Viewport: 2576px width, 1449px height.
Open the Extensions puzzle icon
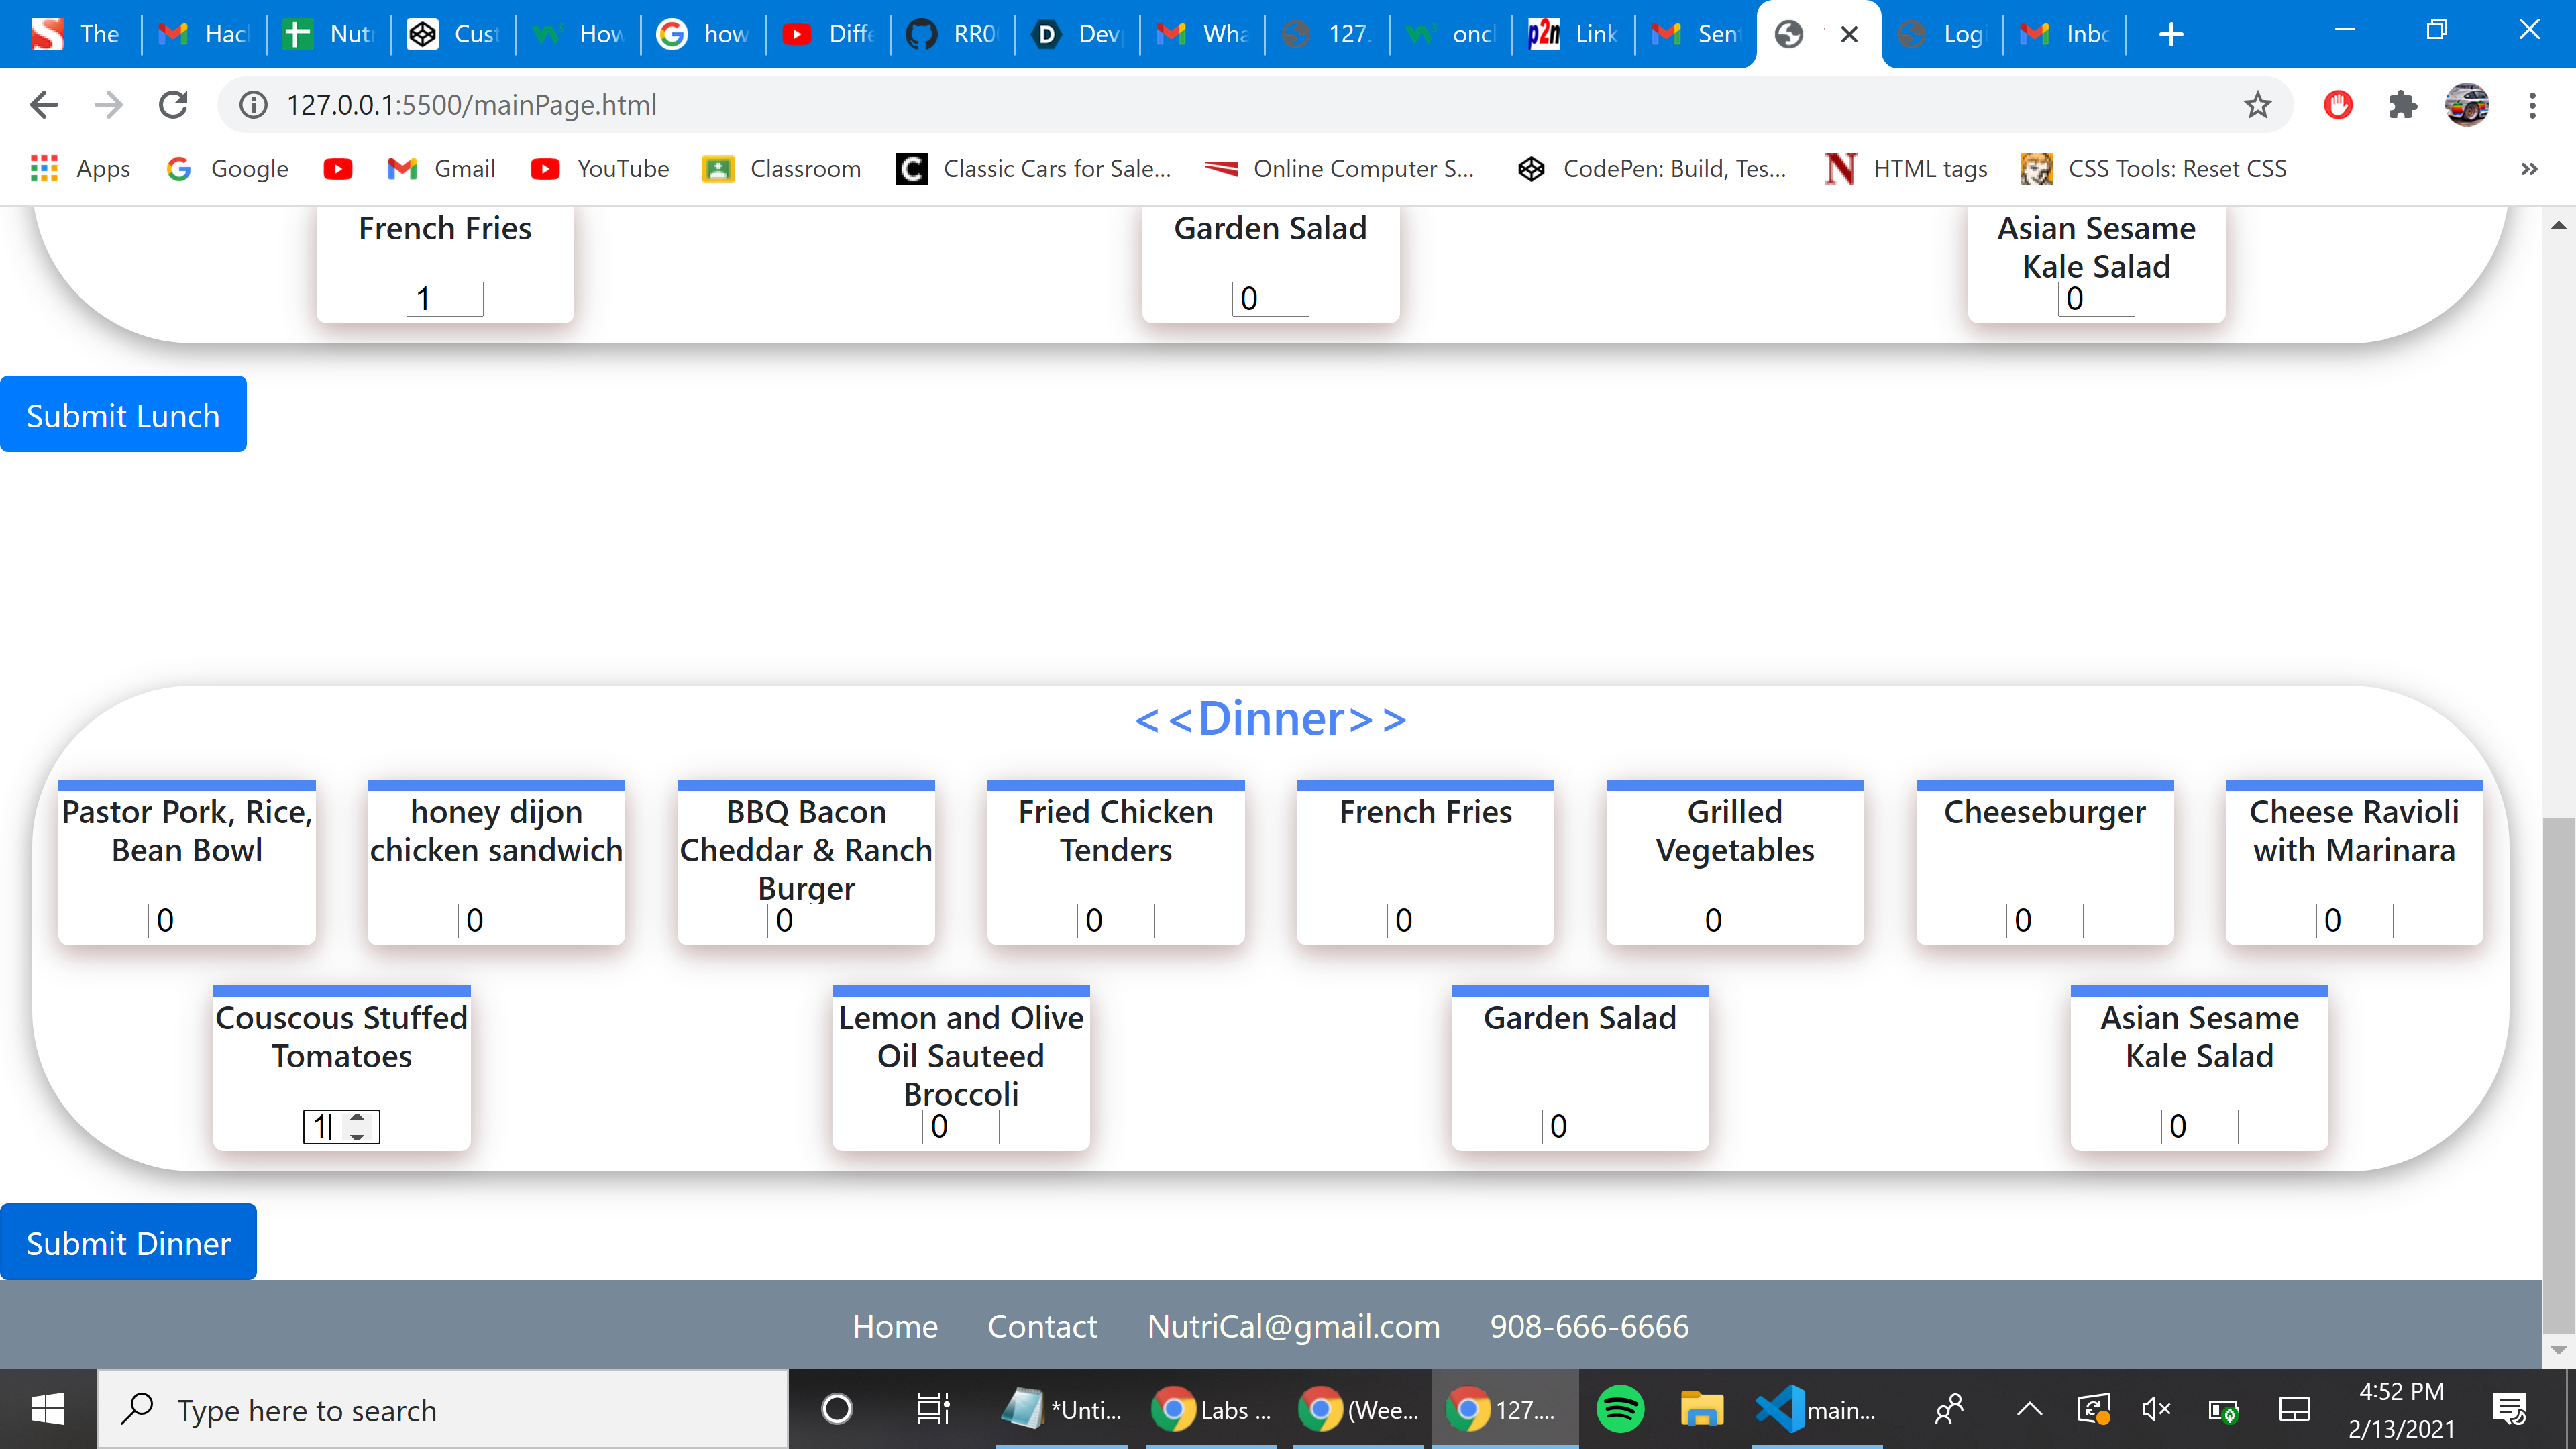click(2402, 104)
